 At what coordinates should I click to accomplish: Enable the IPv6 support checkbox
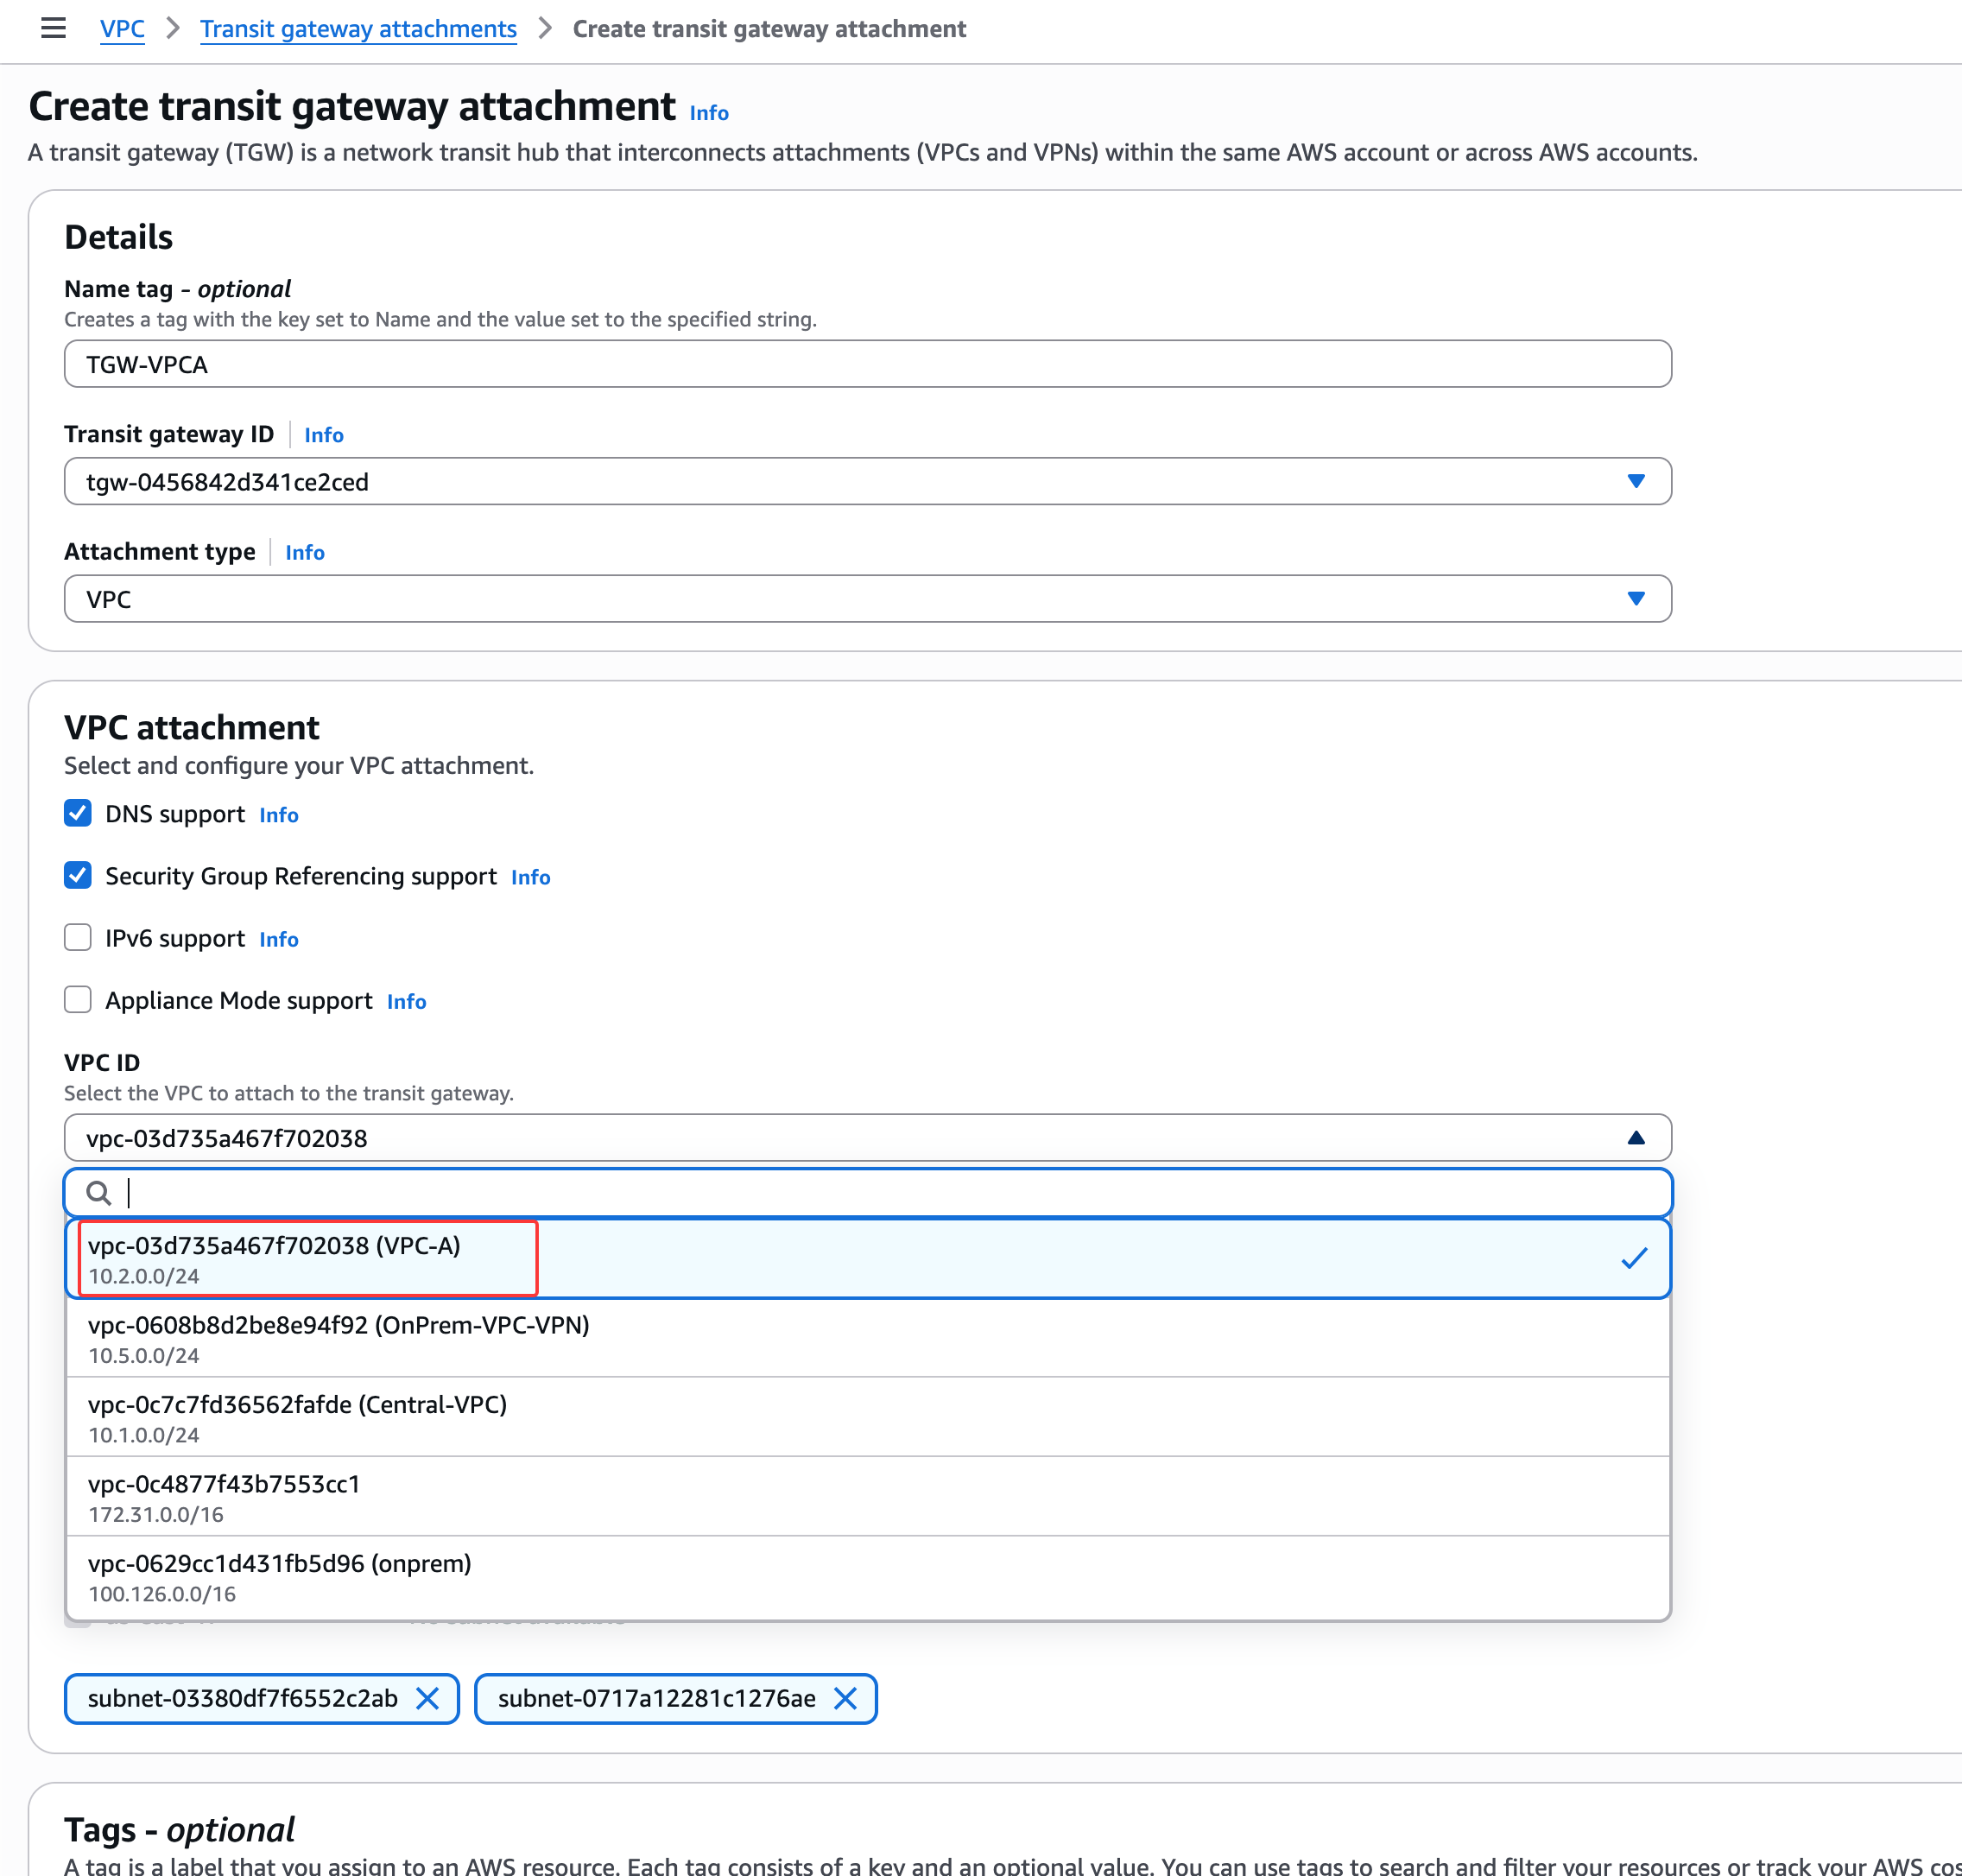coord(78,937)
